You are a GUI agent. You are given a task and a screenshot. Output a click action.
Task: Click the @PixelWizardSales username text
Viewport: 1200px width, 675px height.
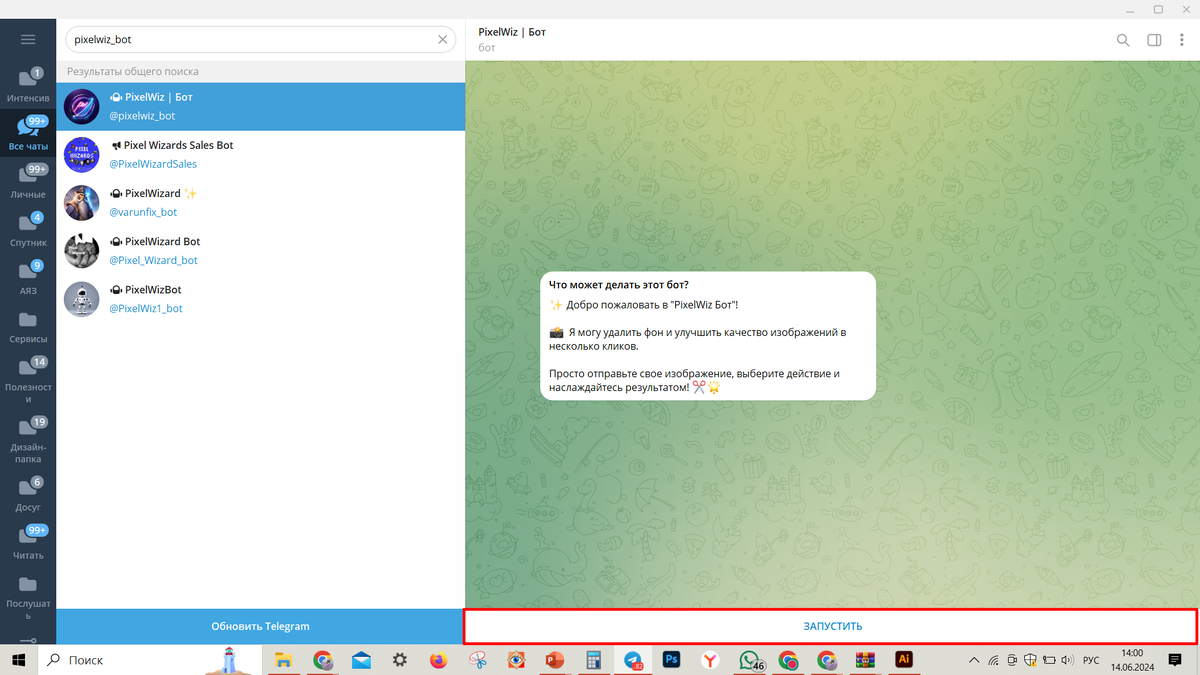click(153, 164)
